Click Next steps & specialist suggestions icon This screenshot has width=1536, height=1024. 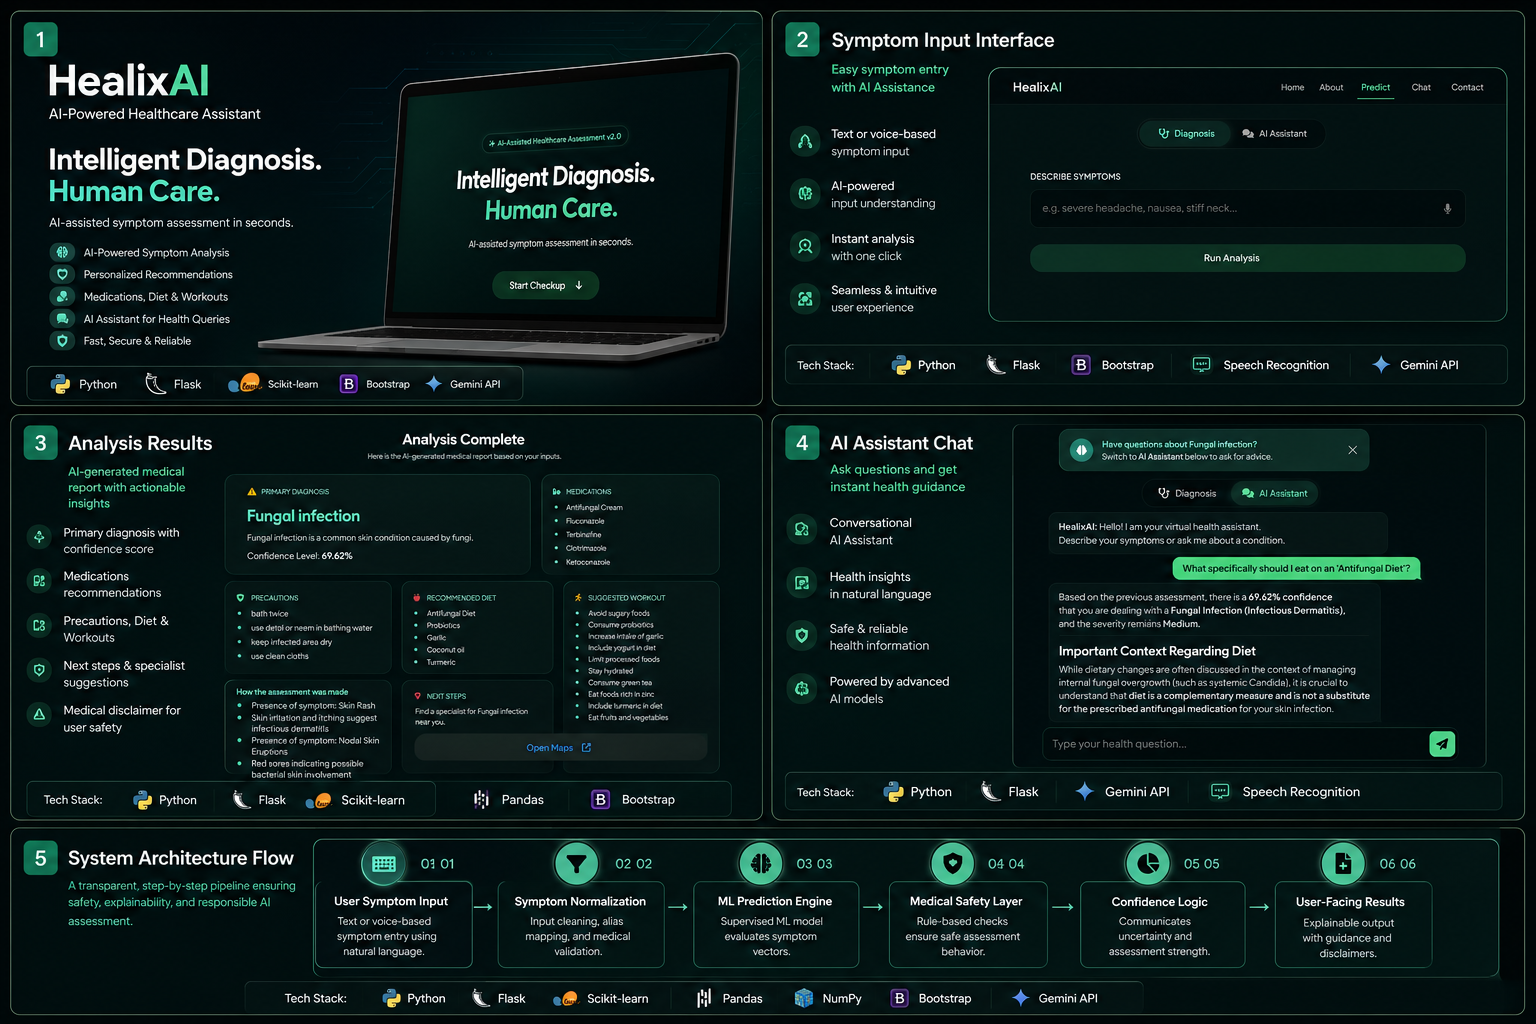(x=39, y=670)
